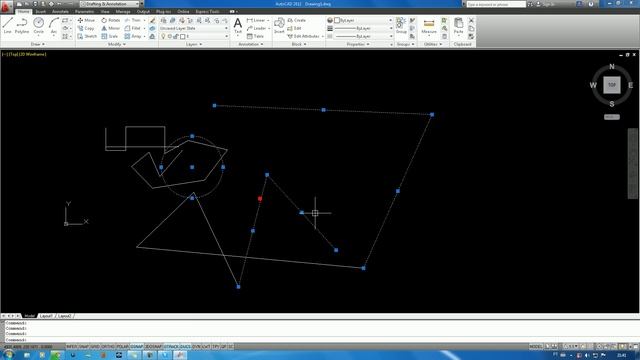
Task: Toggle GRID display in status bar
Action: (x=95, y=347)
